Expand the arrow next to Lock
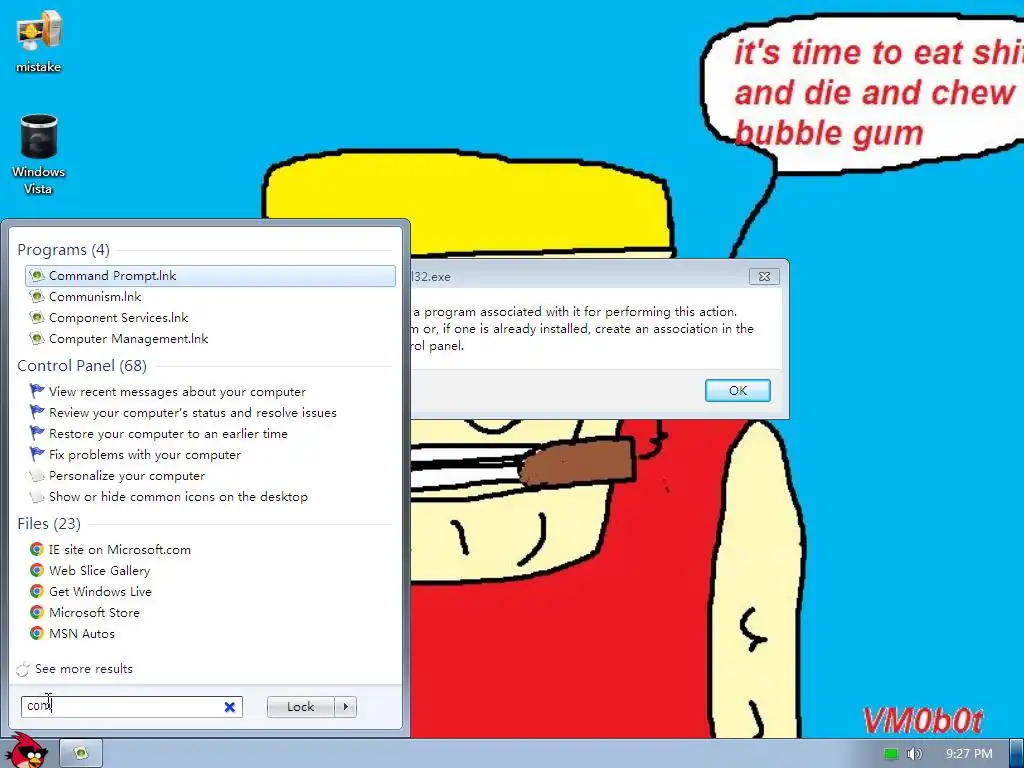The height and width of the screenshot is (768, 1024). [x=345, y=707]
